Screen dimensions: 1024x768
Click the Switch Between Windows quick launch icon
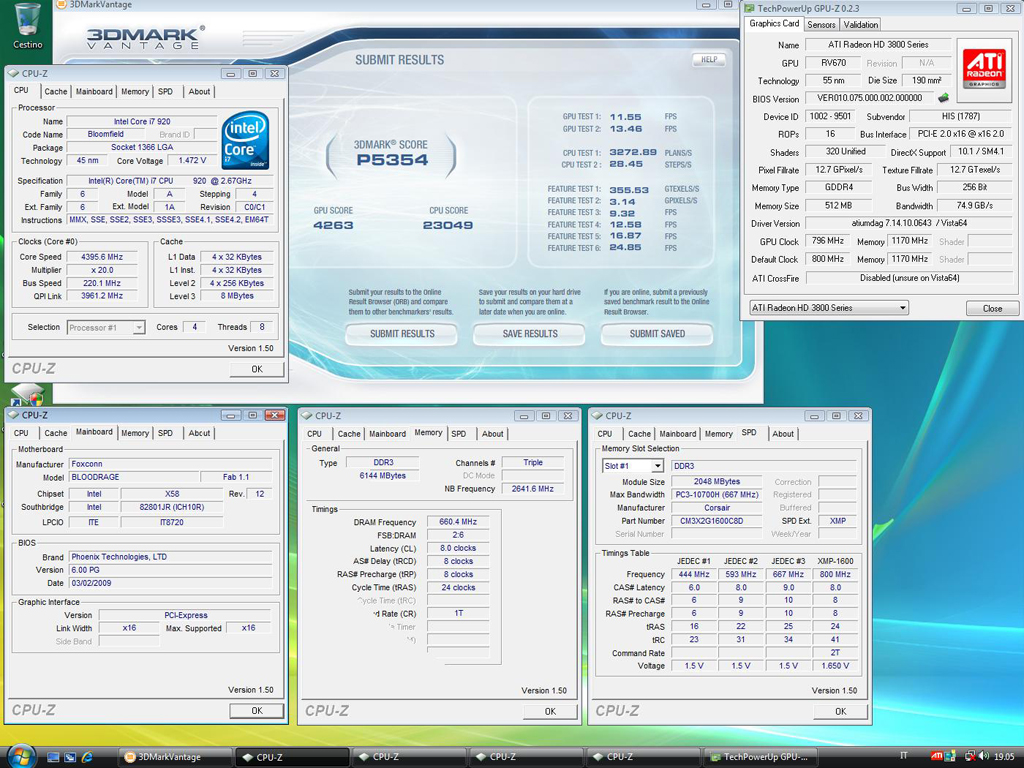point(70,757)
